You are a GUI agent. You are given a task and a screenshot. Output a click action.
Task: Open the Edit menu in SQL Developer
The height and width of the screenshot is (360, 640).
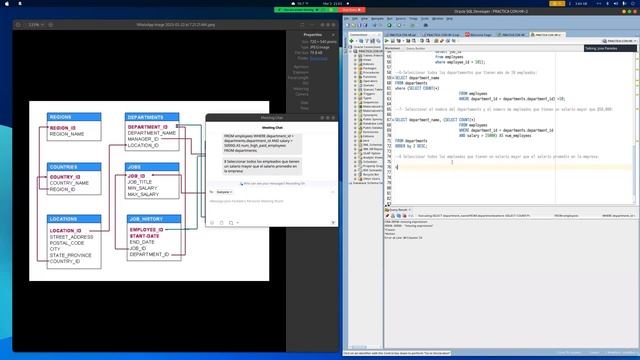(x=355, y=19)
